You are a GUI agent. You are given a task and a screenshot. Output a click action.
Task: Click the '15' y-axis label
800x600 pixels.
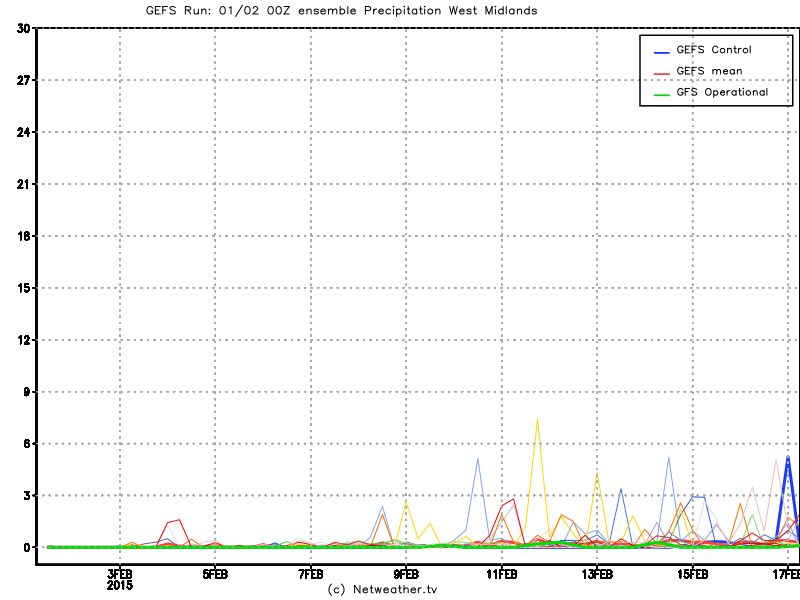click(x=23, y=288)
